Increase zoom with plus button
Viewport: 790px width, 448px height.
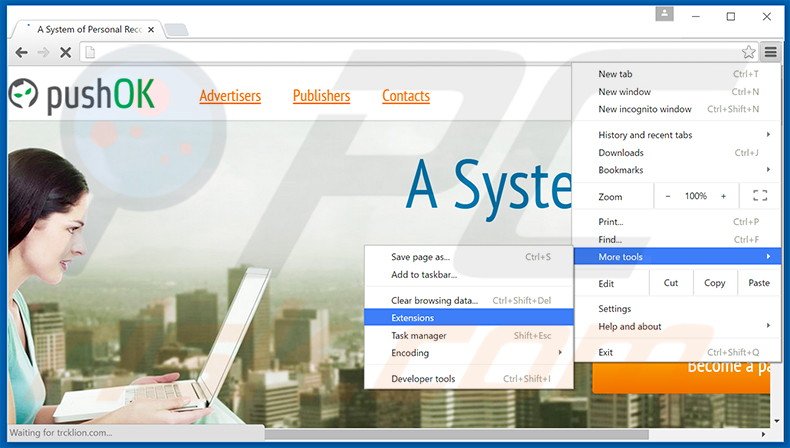(x=723, y=196)
